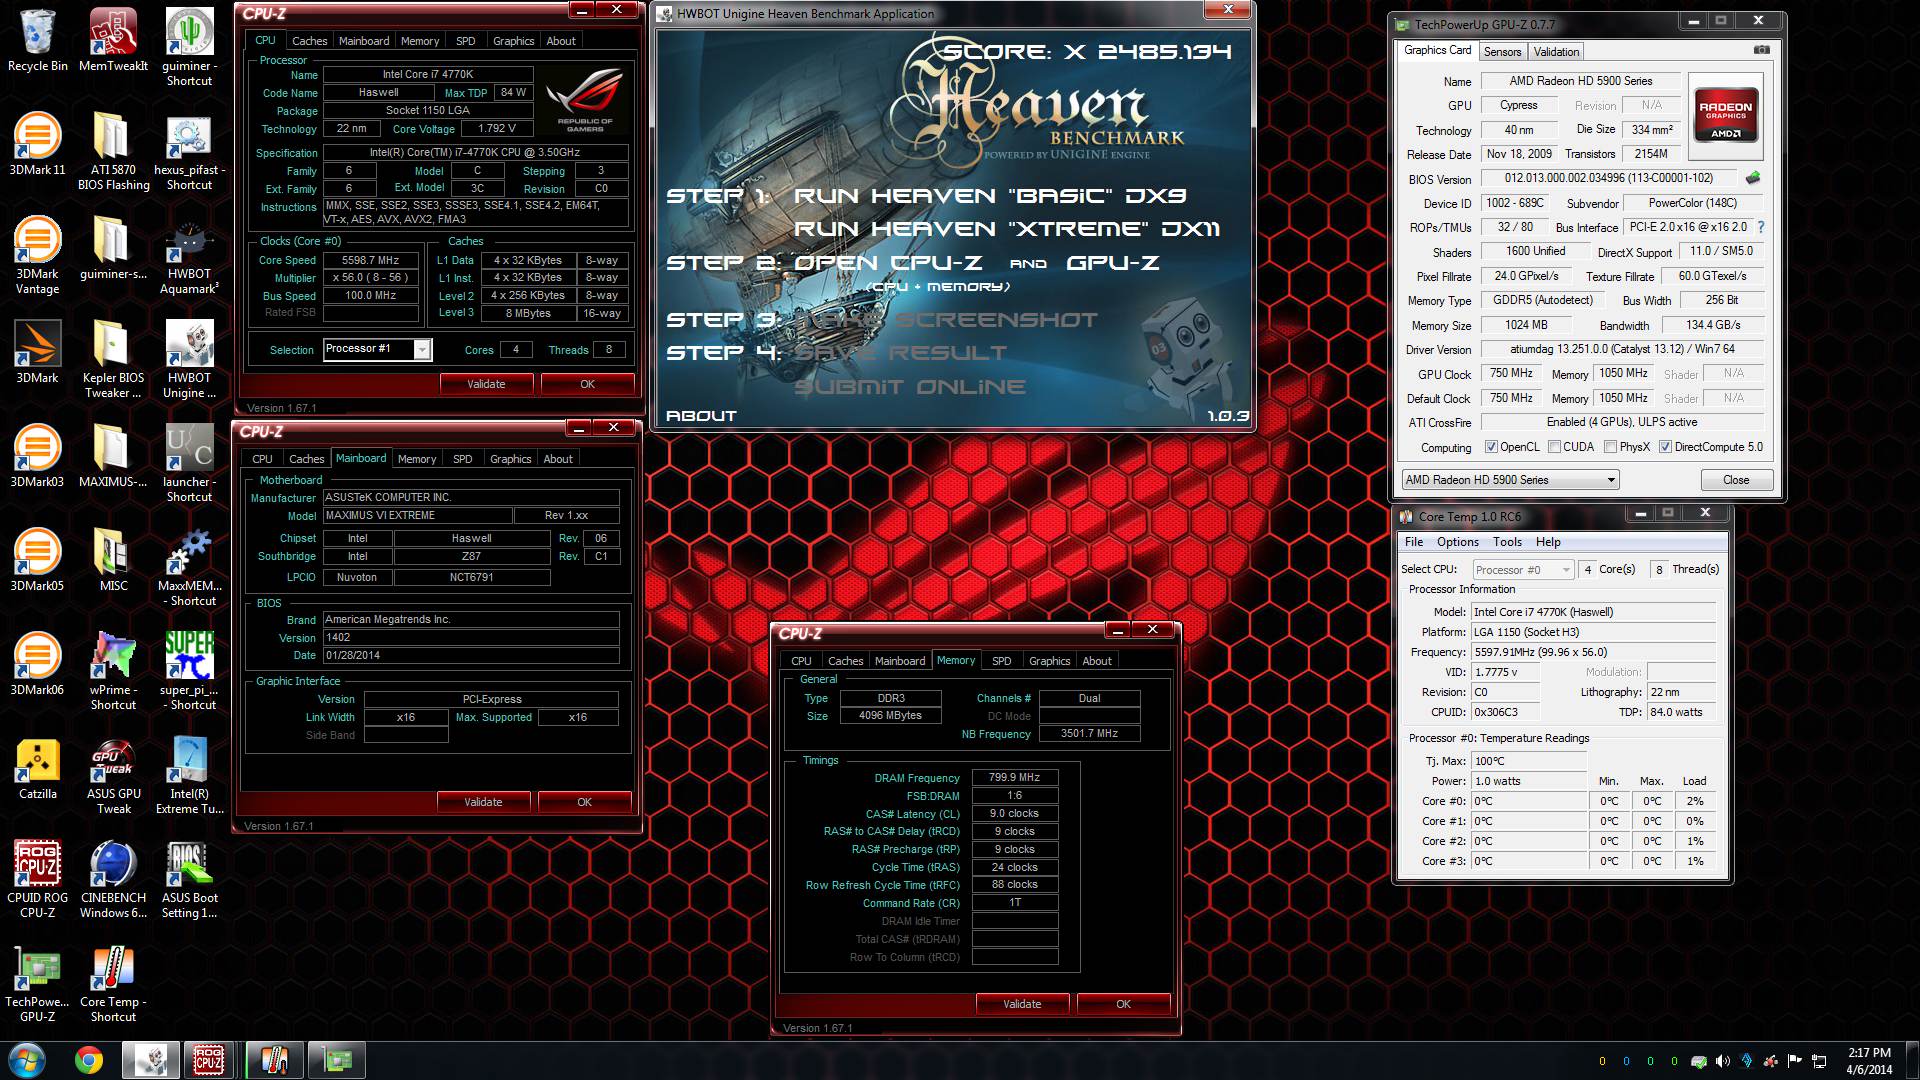Screen dimensions: 1920x1080
Task: Open Kepler BIOS Tweaker folder
Action: tap(113, 359)
